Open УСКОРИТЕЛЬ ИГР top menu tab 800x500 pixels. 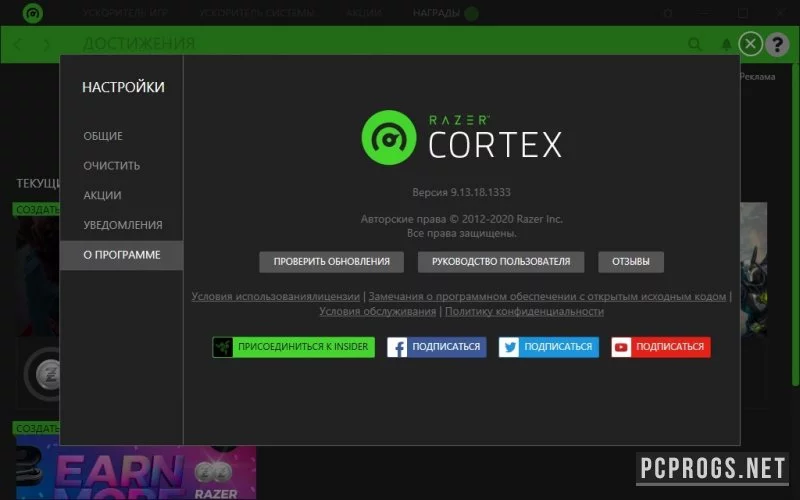point(125,13)
